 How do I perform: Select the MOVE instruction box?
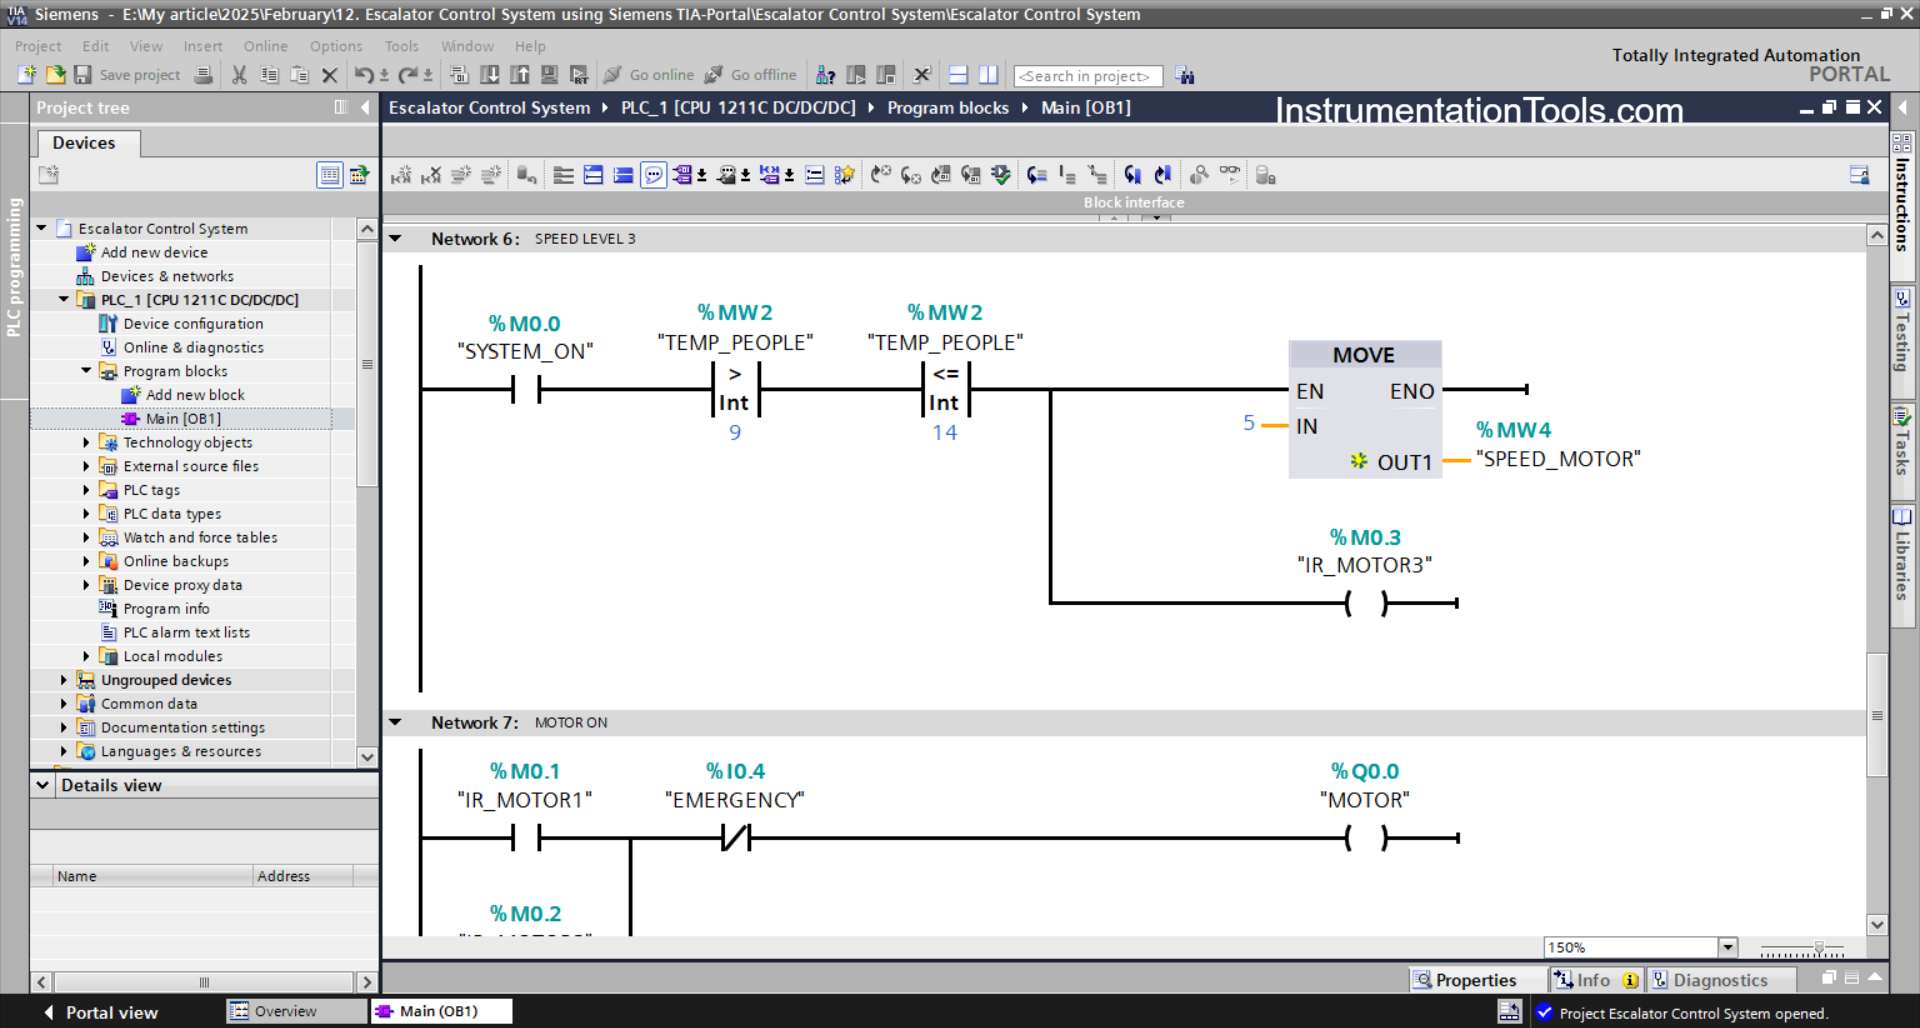point(1365,409)
